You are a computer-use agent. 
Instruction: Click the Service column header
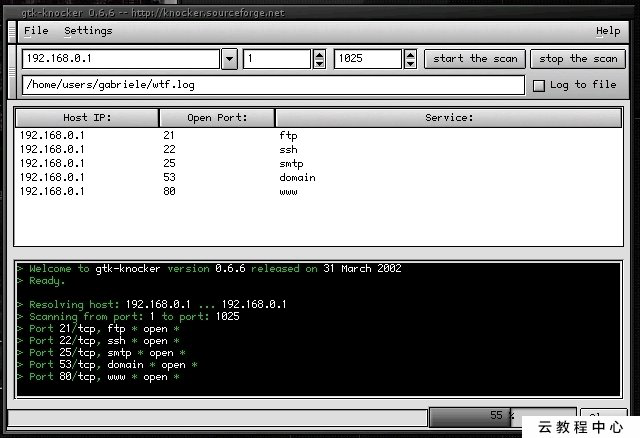(x=449, y=118)
